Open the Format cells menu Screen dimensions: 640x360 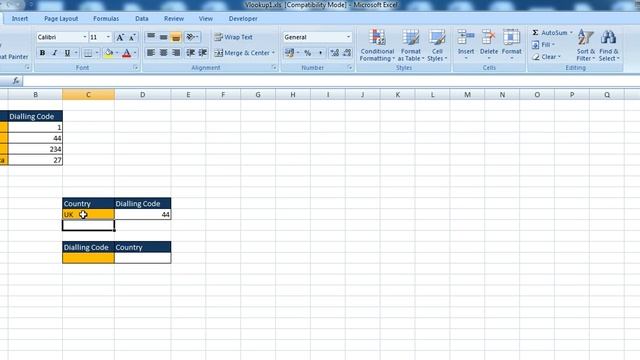click(511, 44)
